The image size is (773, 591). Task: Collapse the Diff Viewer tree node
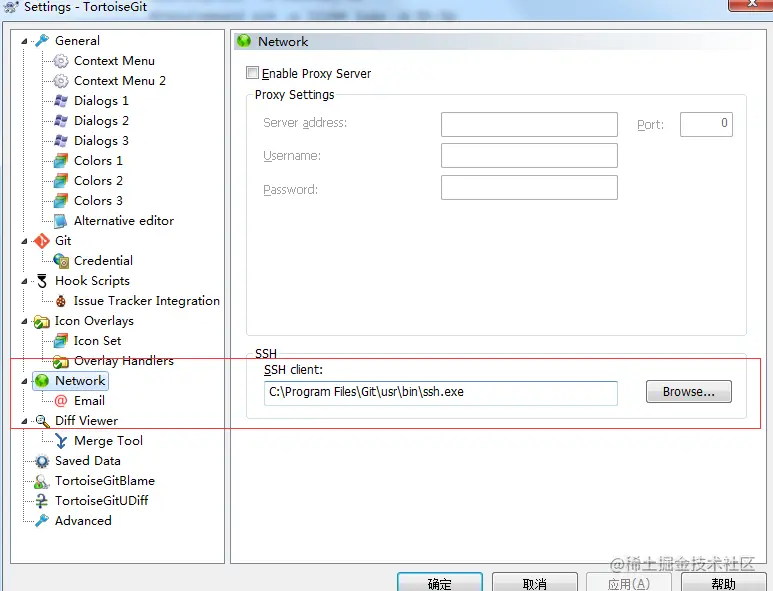[24, 421]
